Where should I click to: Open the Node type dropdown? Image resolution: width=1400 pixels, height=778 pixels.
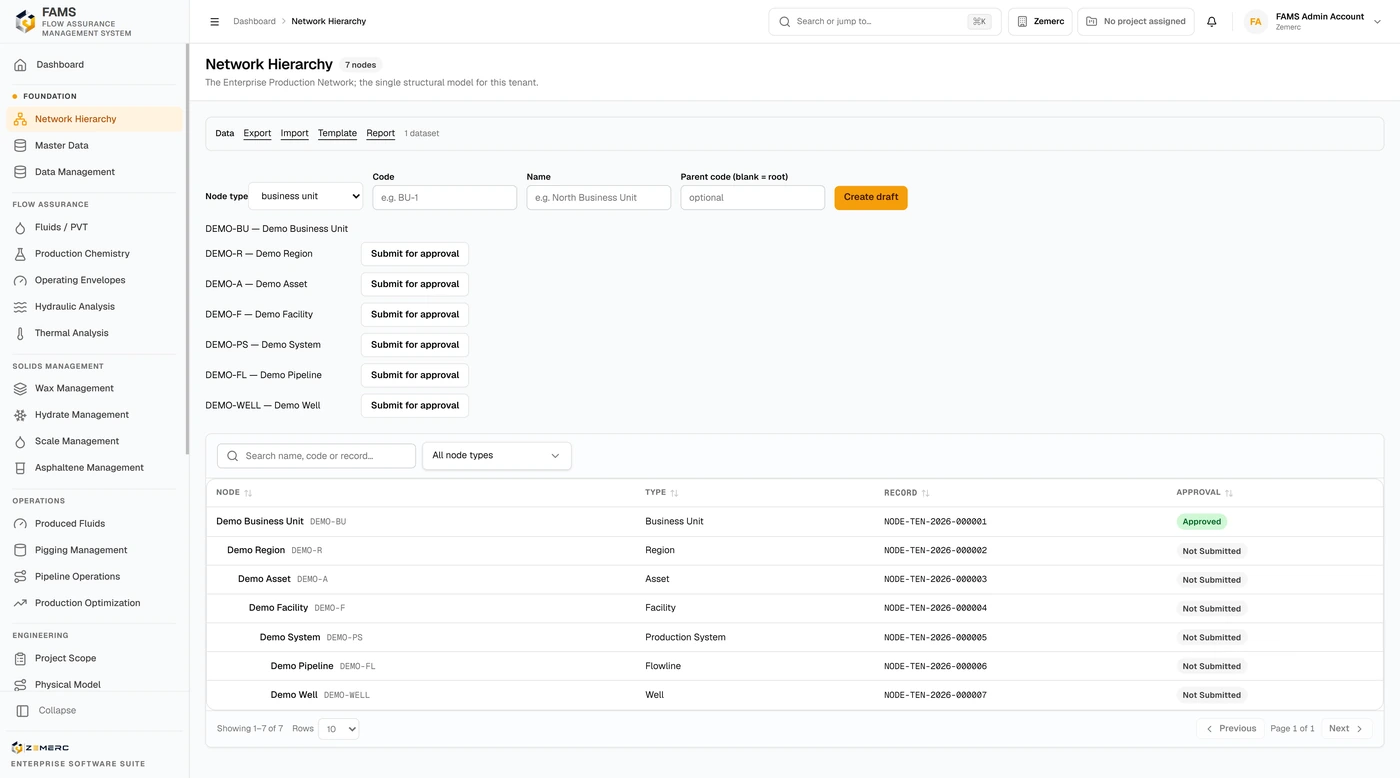(306, 197)
